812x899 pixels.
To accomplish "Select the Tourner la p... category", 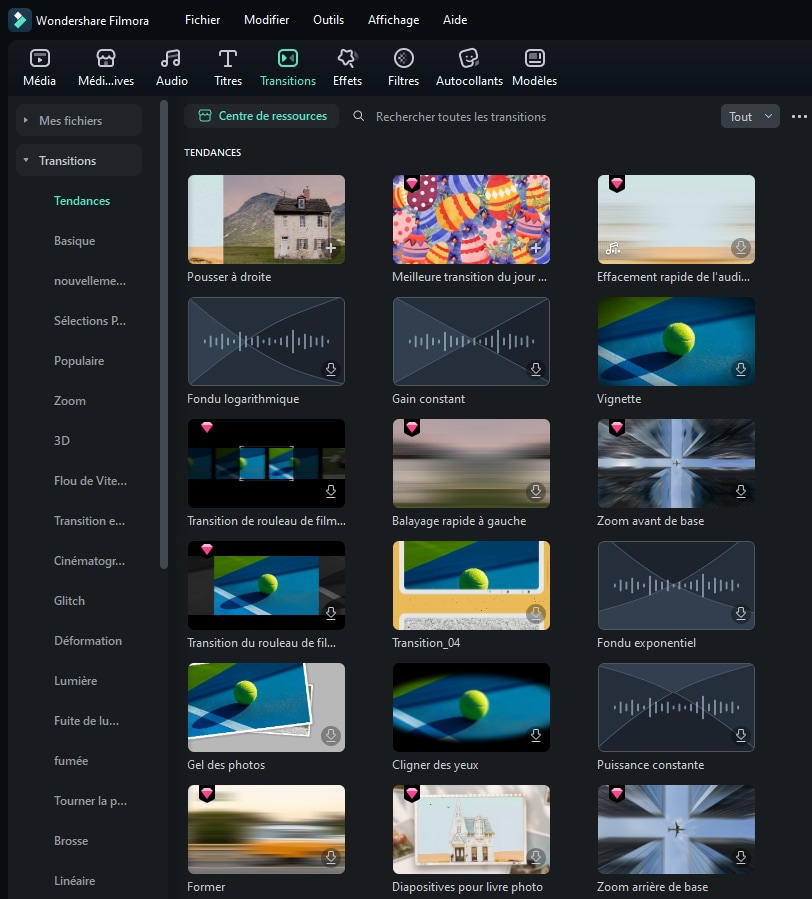I will [91, 800].
